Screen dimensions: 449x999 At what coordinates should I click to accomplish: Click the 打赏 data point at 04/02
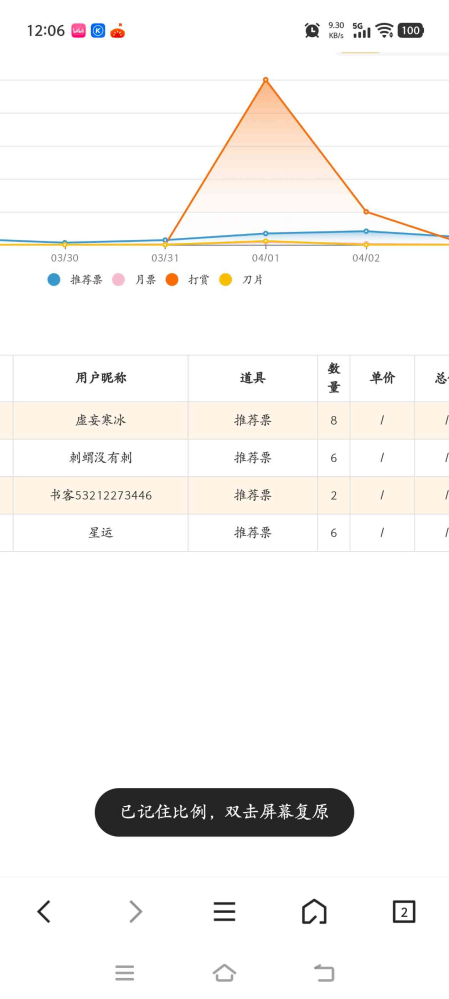pos(366,212)
